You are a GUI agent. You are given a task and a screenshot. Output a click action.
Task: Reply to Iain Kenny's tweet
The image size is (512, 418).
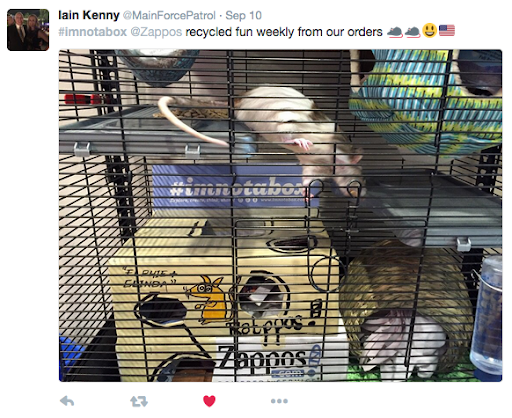[67, 401]
